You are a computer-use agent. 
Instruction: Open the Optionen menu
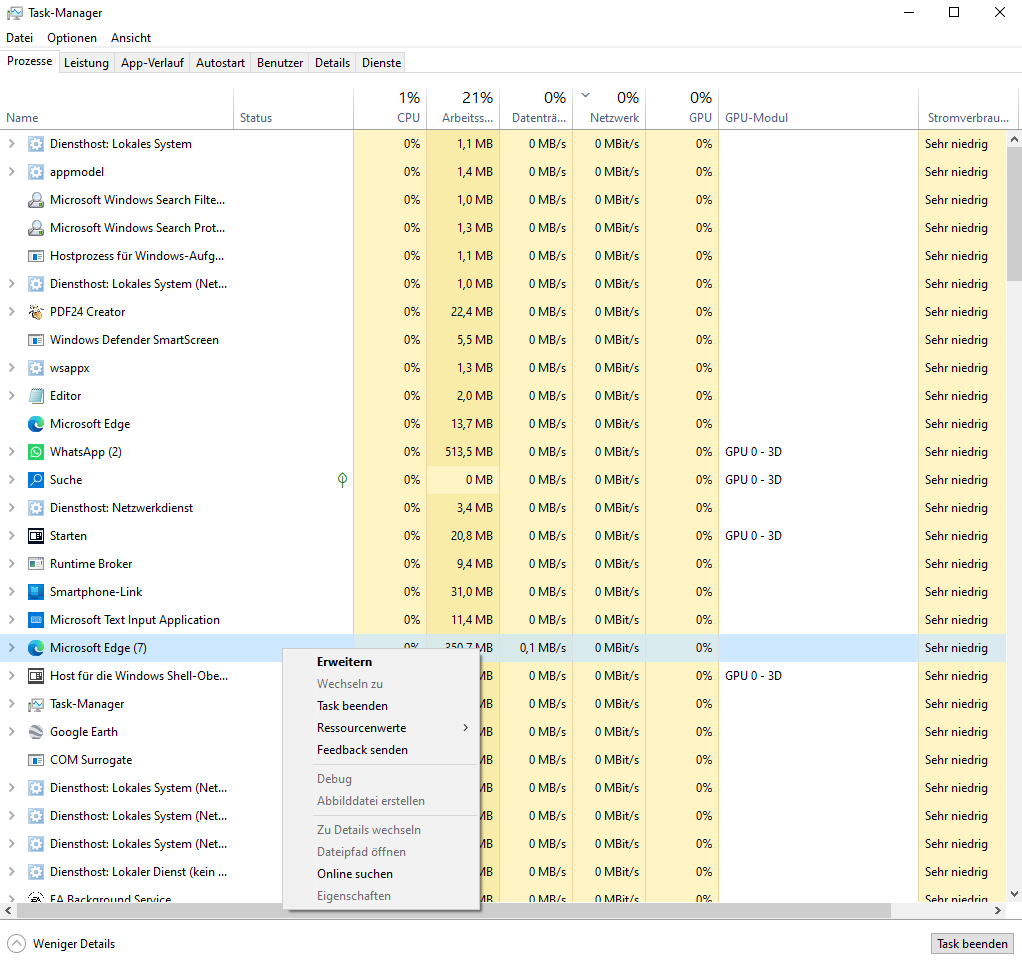click(72, 38)
